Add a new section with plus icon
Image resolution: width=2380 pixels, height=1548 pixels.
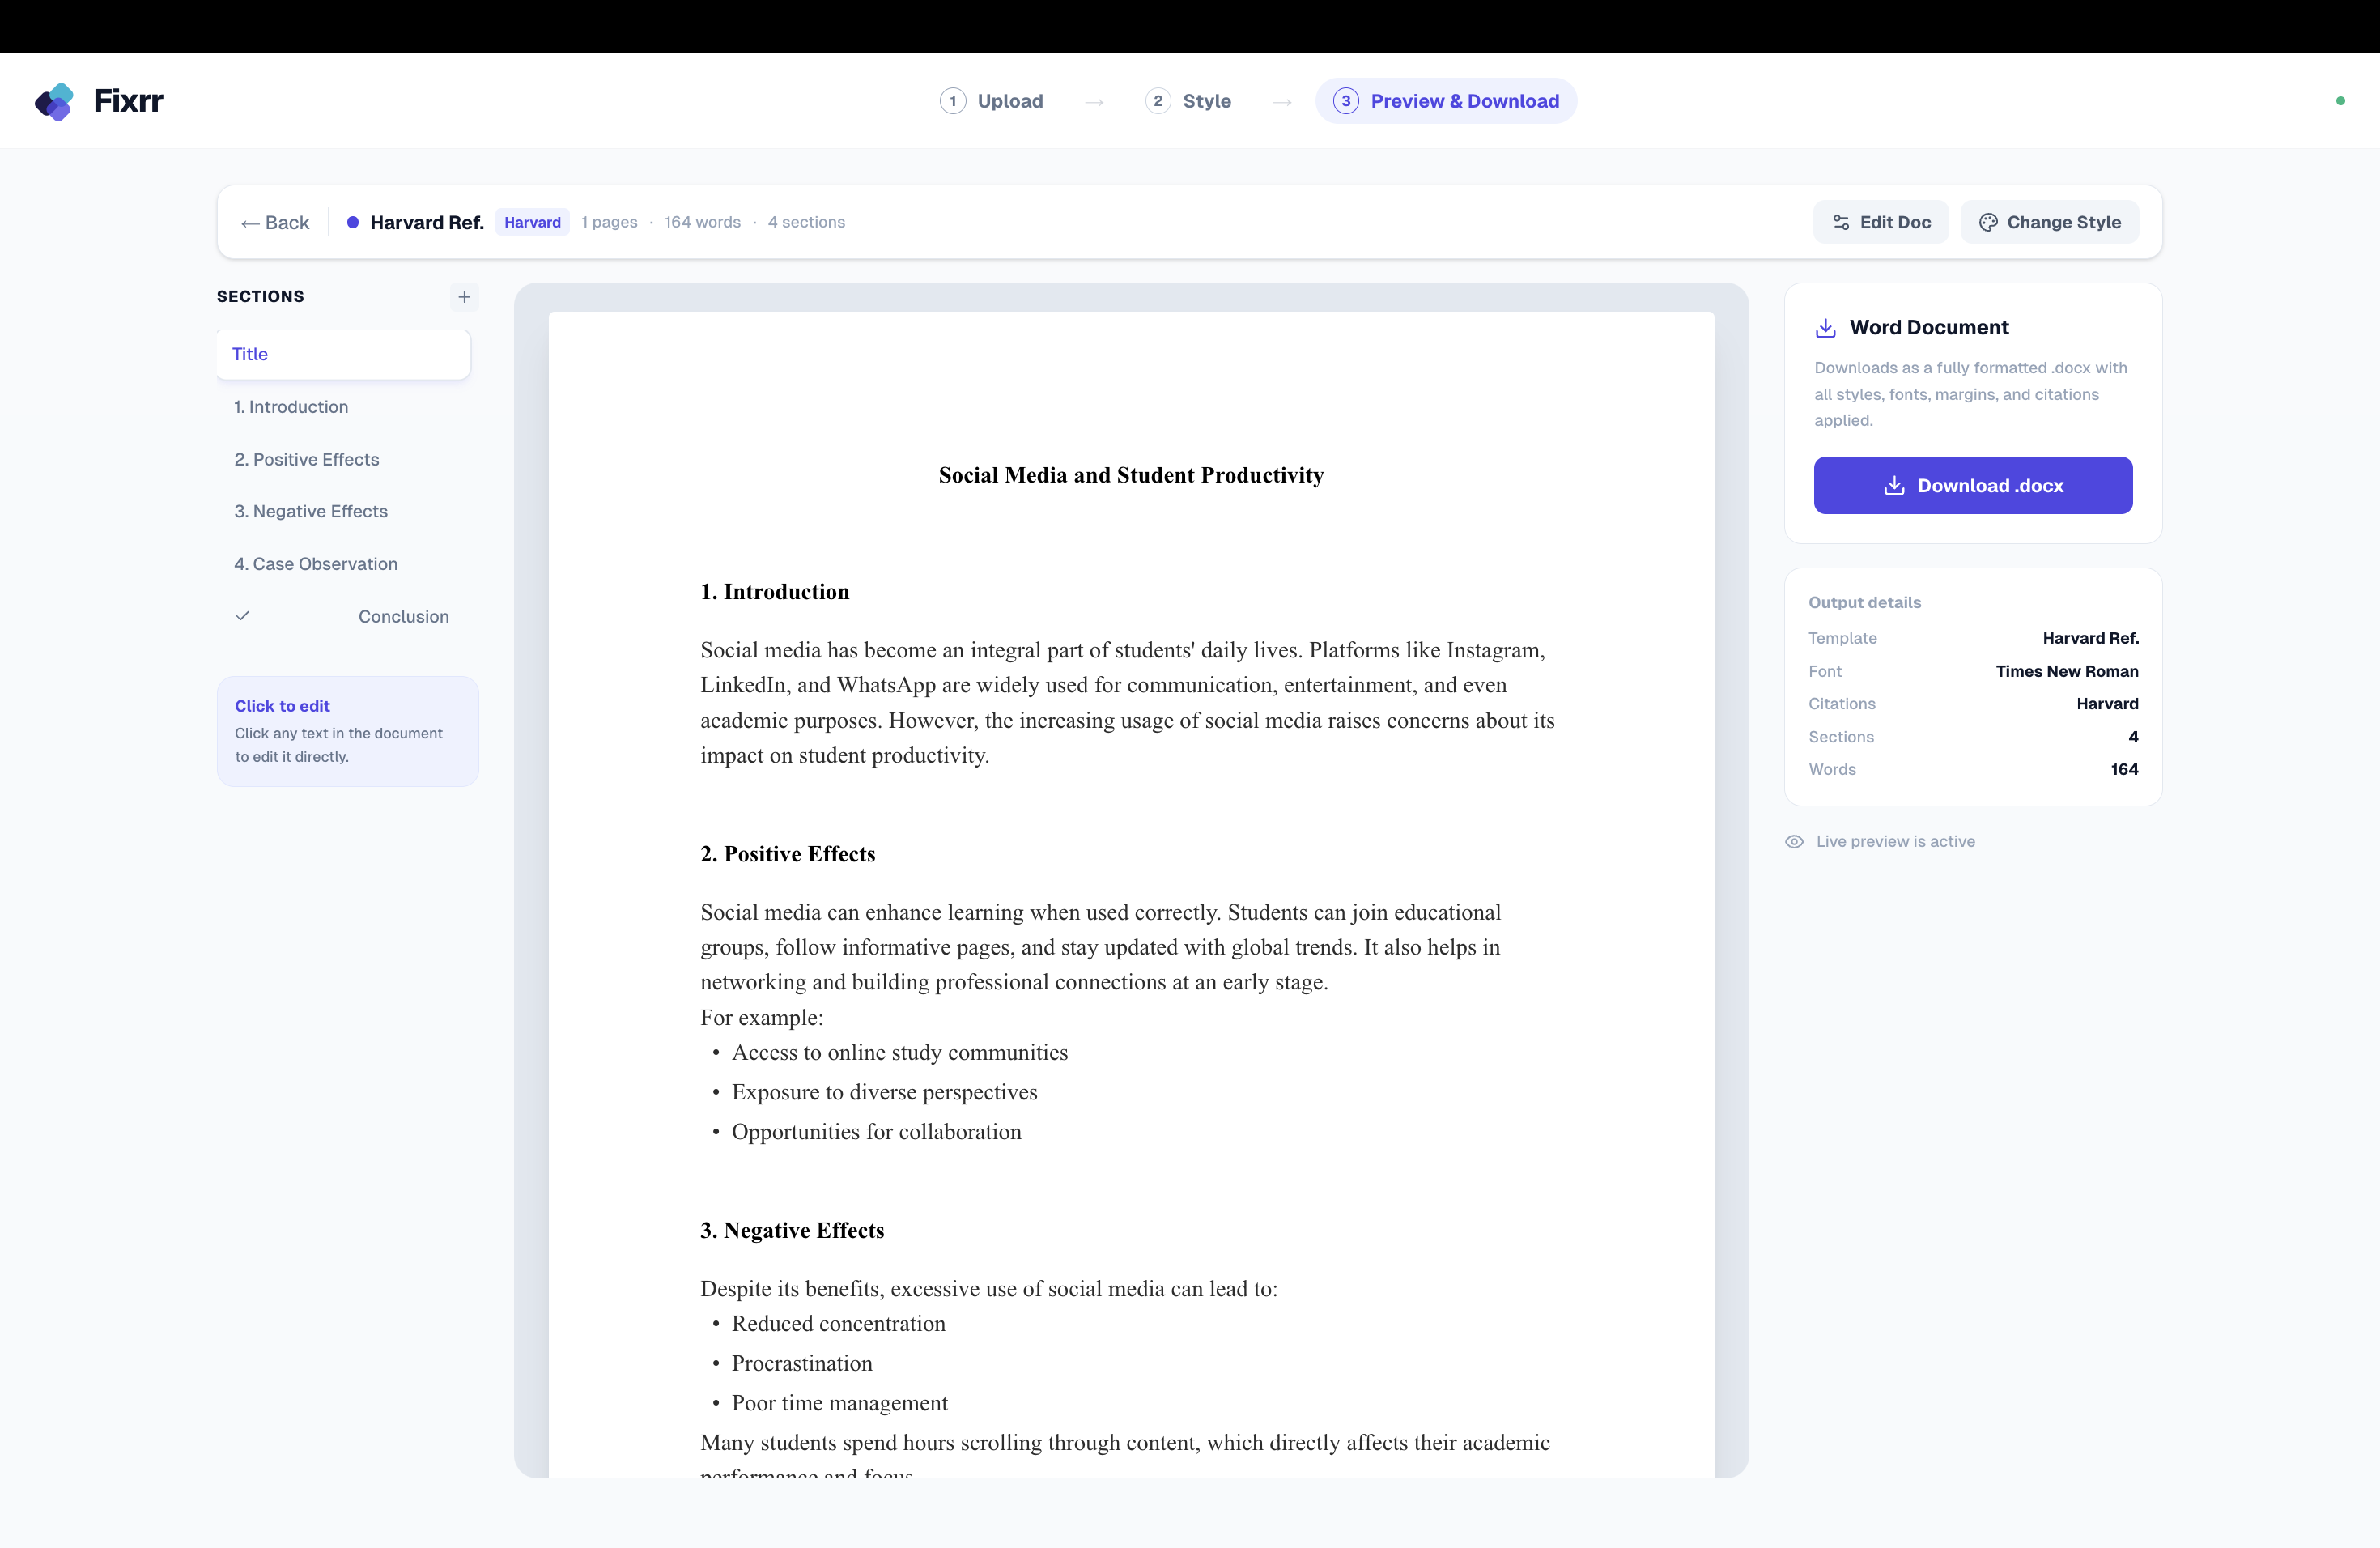[x=464, y=297]
